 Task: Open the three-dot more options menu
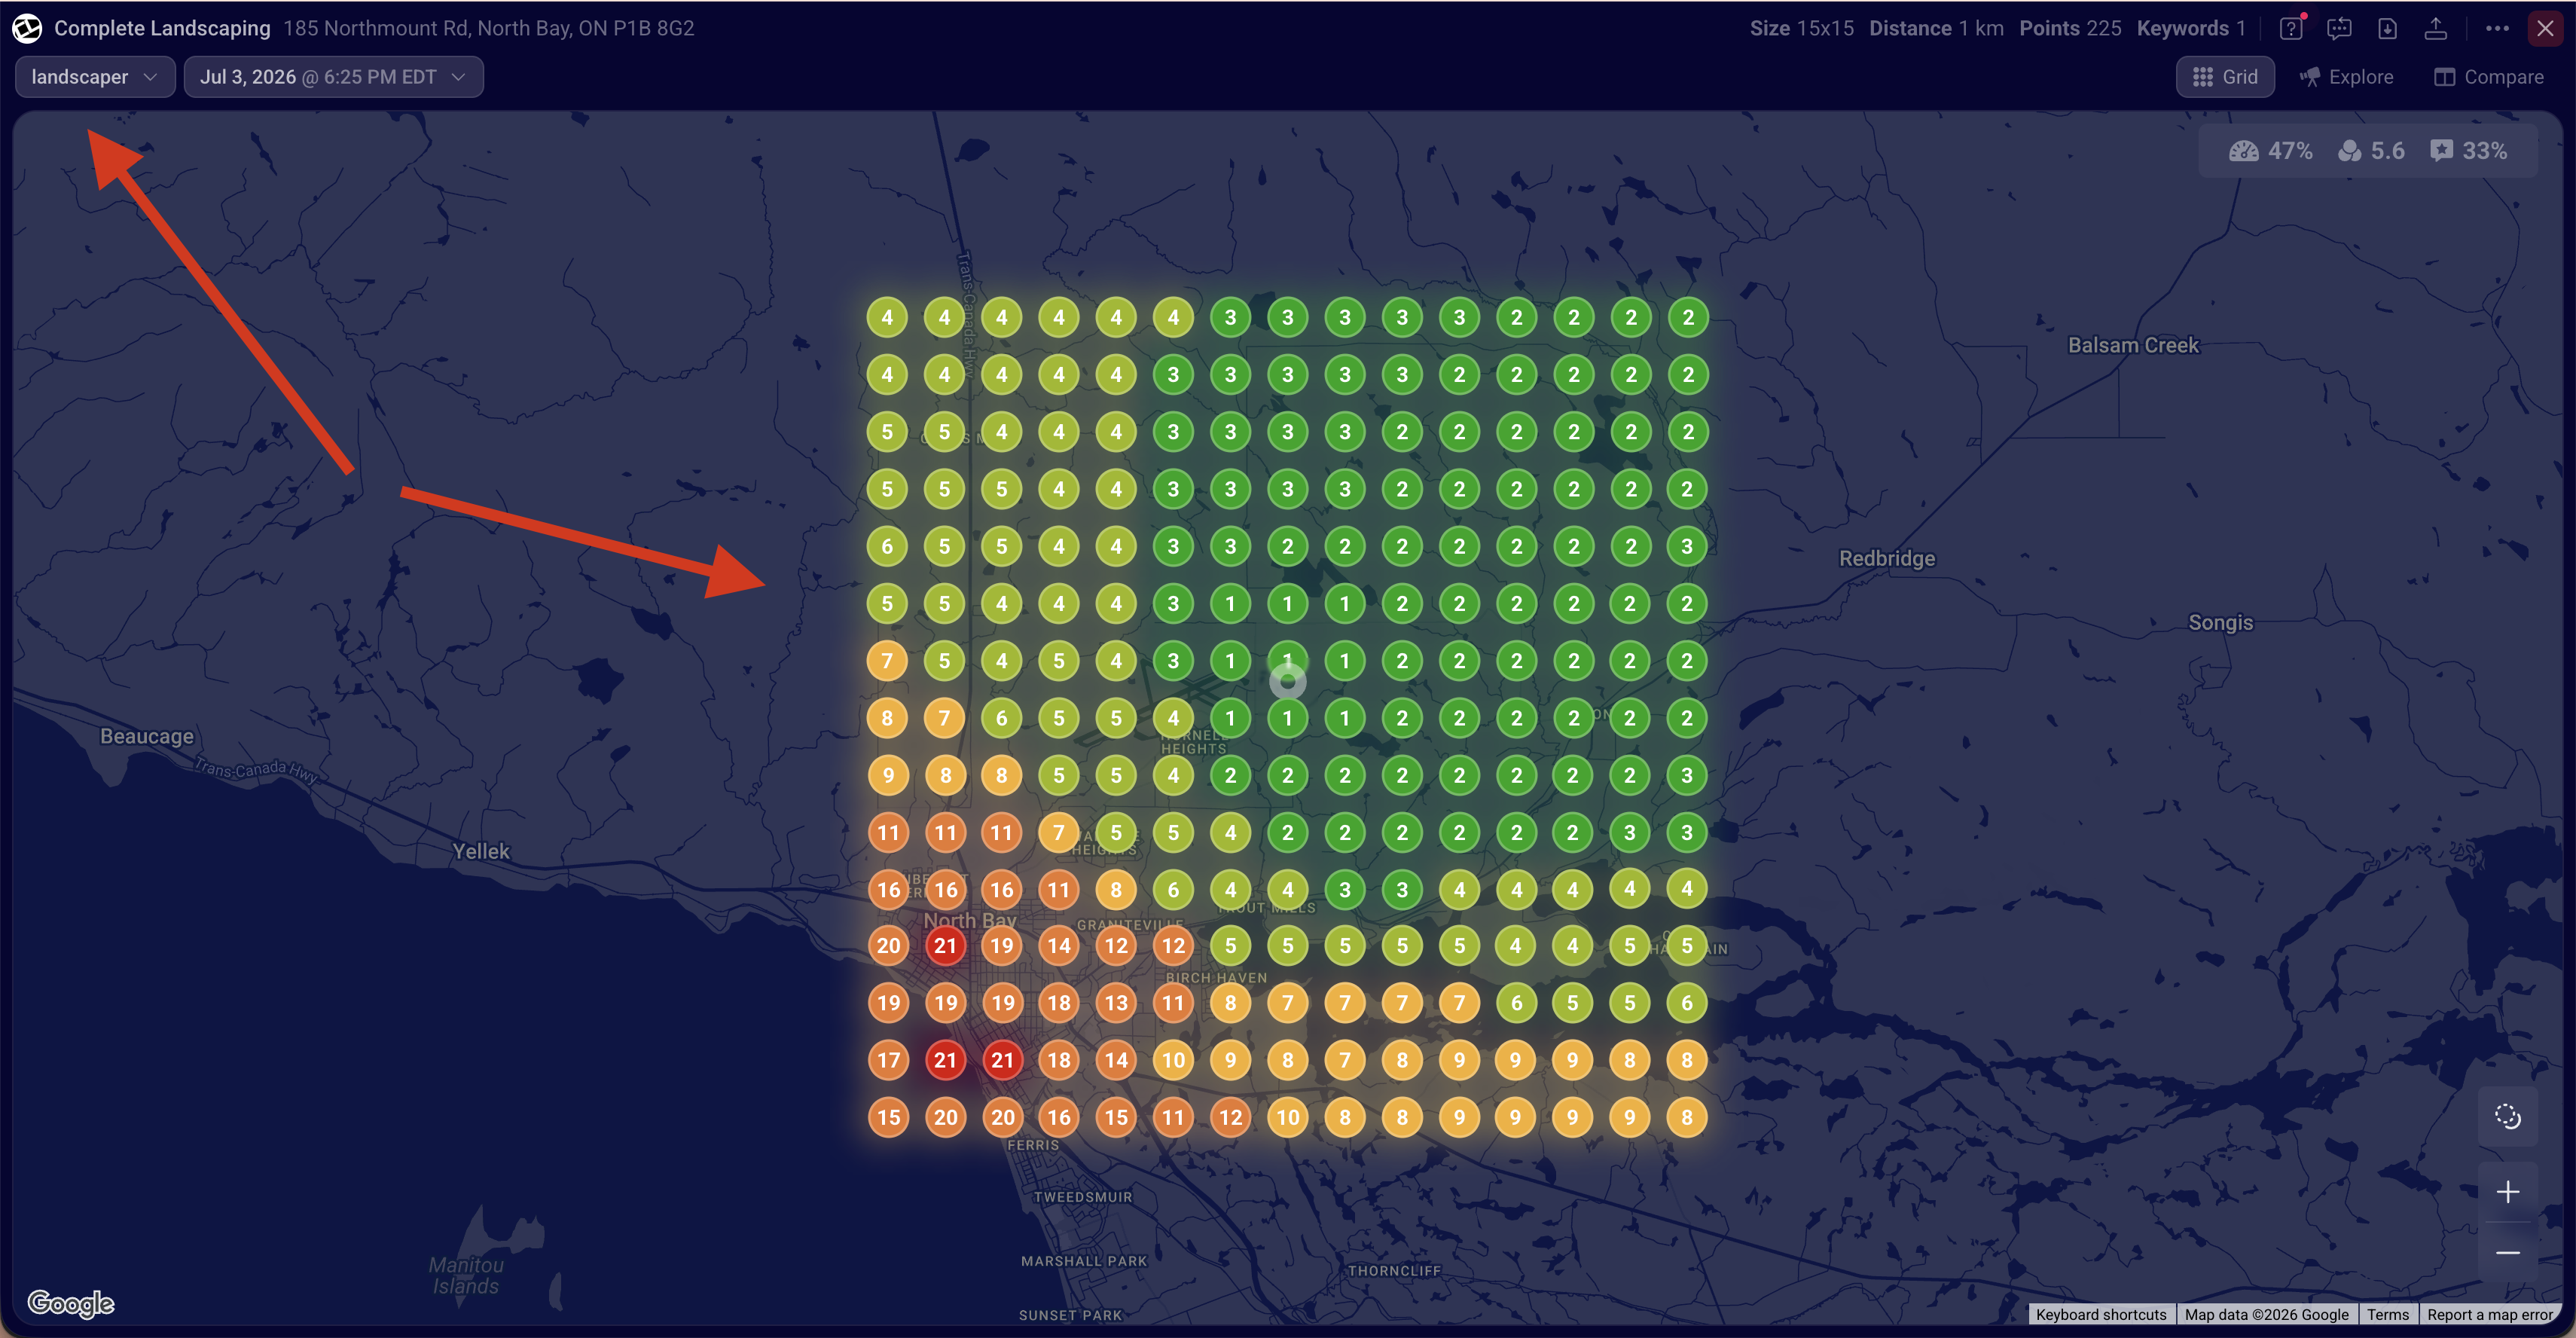(x=2497, y=28)
